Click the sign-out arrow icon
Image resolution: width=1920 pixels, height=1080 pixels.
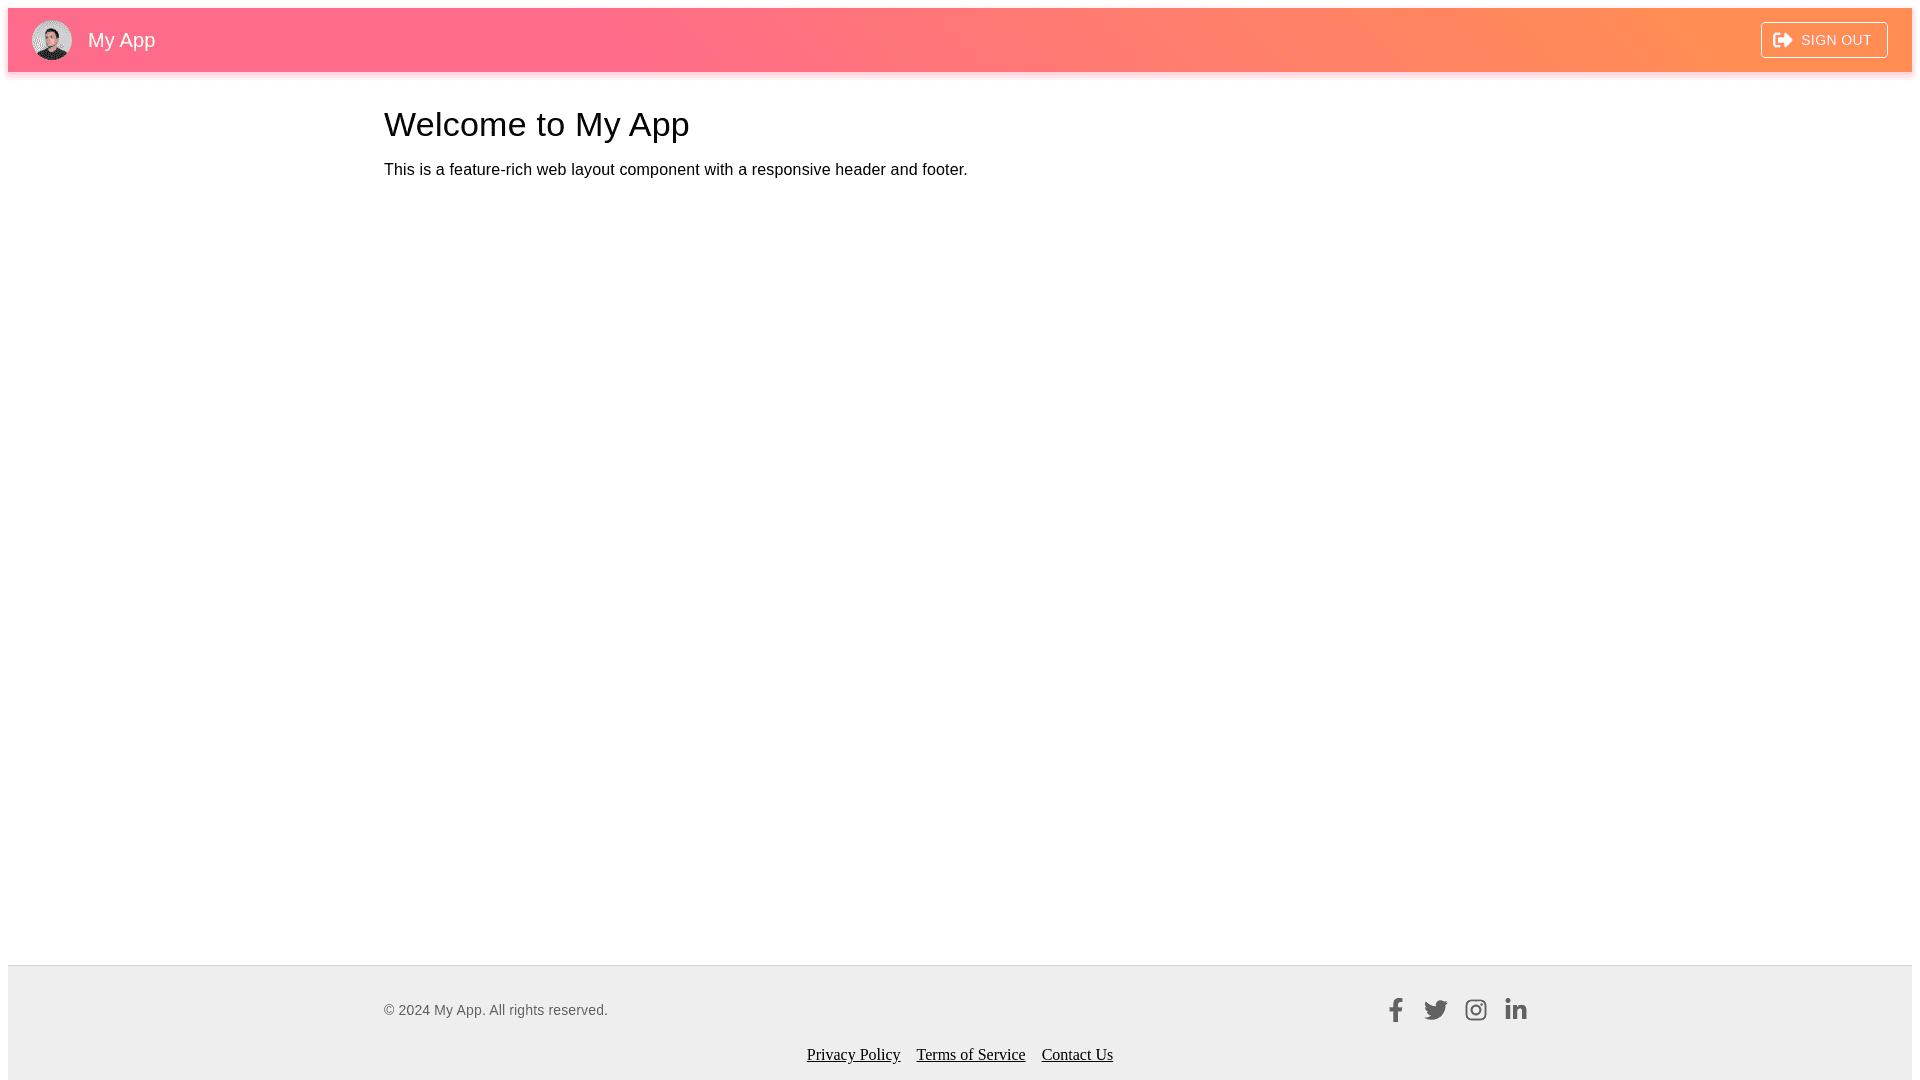click(1782, 40)
